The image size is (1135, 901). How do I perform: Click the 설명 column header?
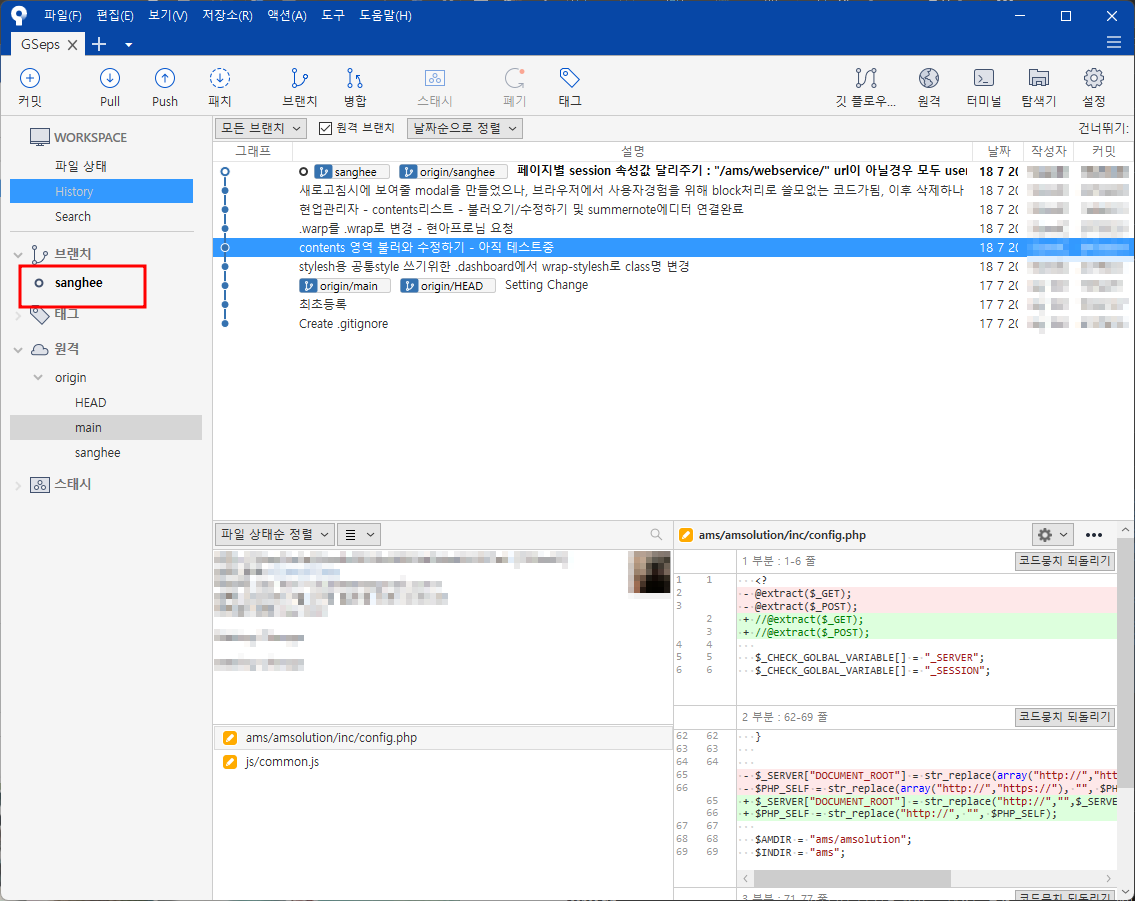(x=632, y=151)
